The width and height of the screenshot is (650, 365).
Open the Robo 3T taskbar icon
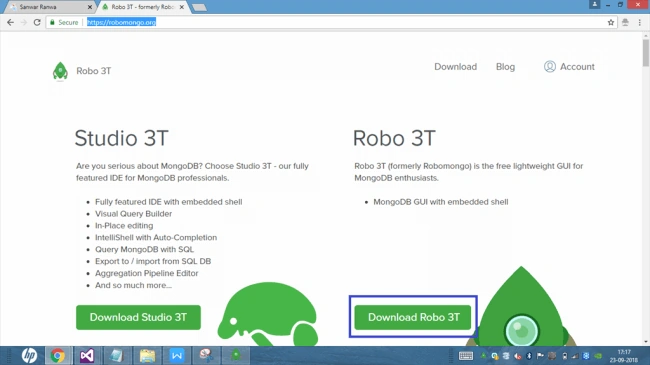point(236,355)
